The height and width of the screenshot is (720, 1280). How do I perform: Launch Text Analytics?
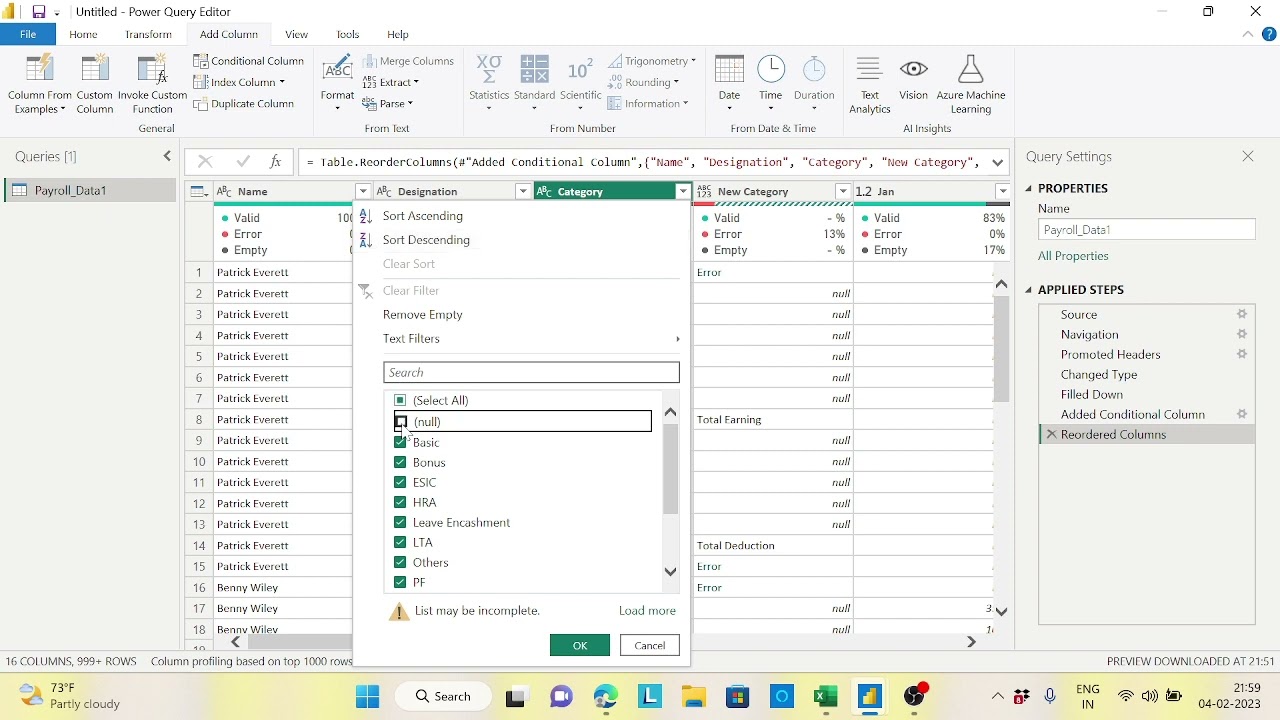[x=870, y=84]
